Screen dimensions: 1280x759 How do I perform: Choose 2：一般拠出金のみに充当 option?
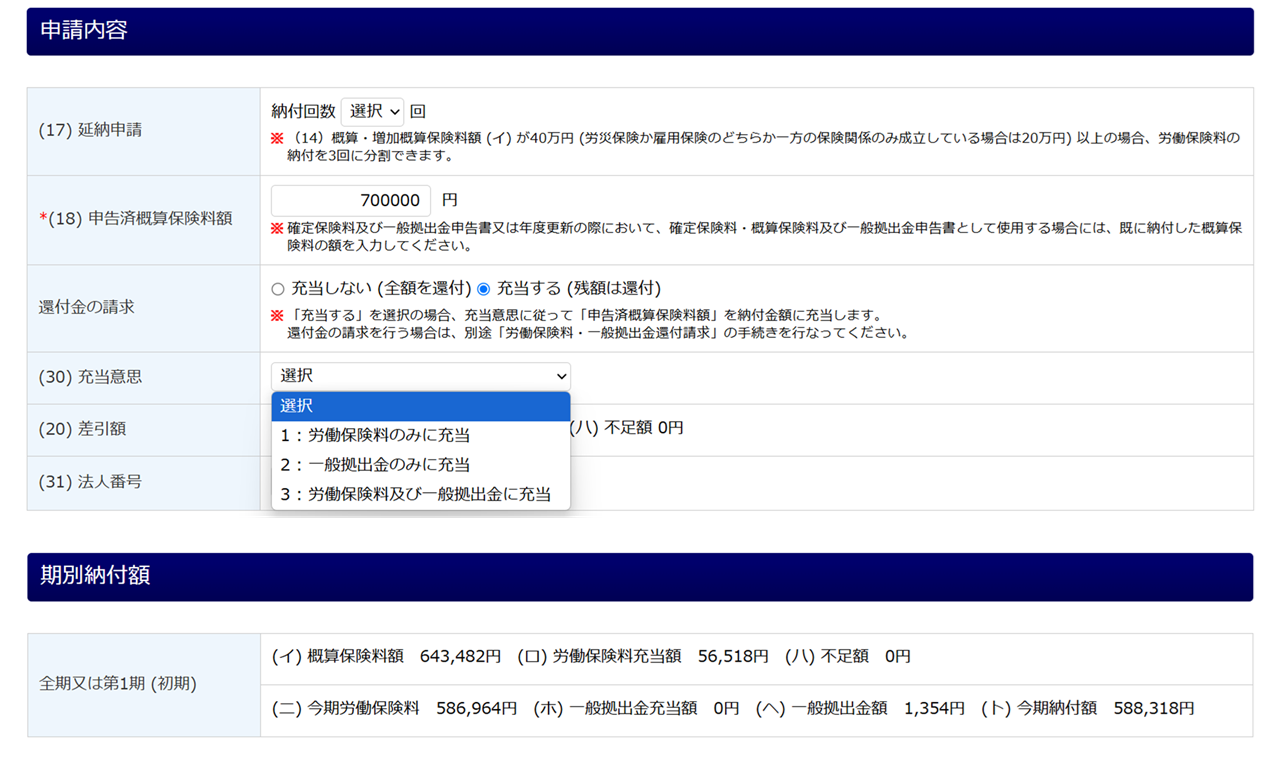421,465
